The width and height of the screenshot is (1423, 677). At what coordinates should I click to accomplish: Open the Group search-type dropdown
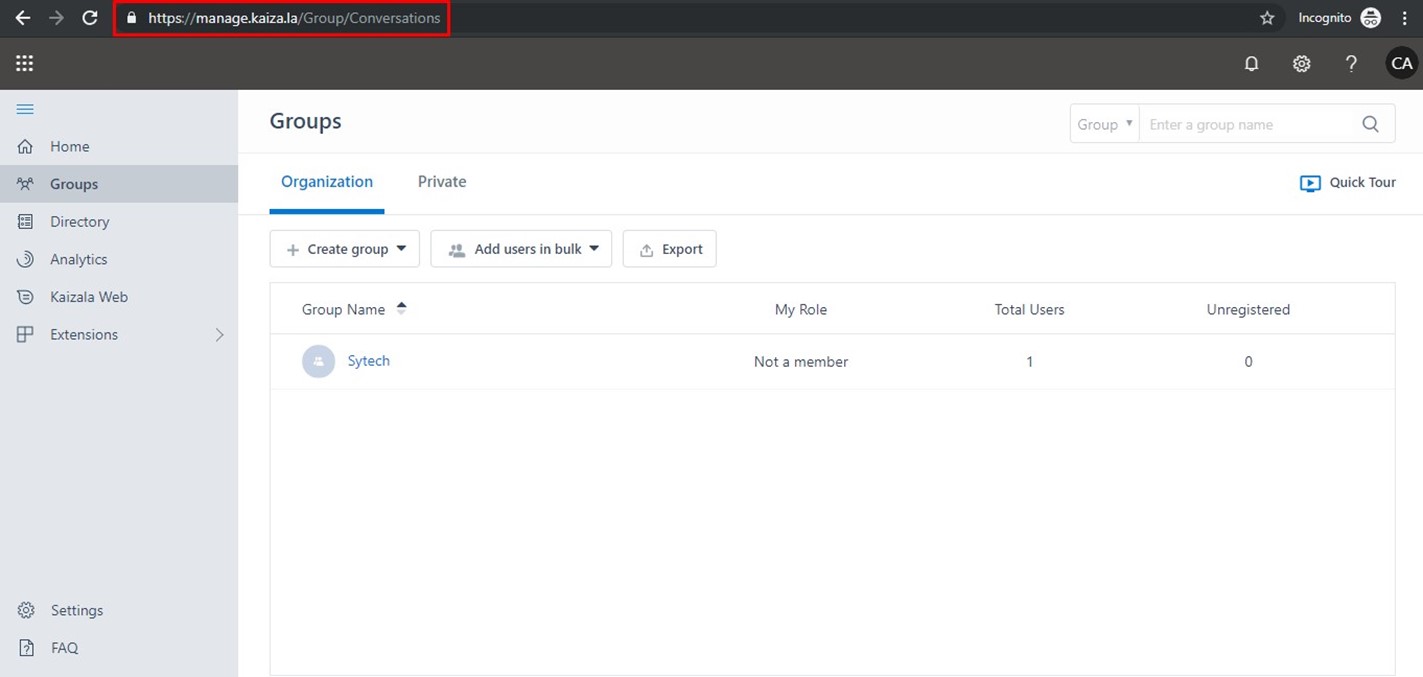(1105, 124)
